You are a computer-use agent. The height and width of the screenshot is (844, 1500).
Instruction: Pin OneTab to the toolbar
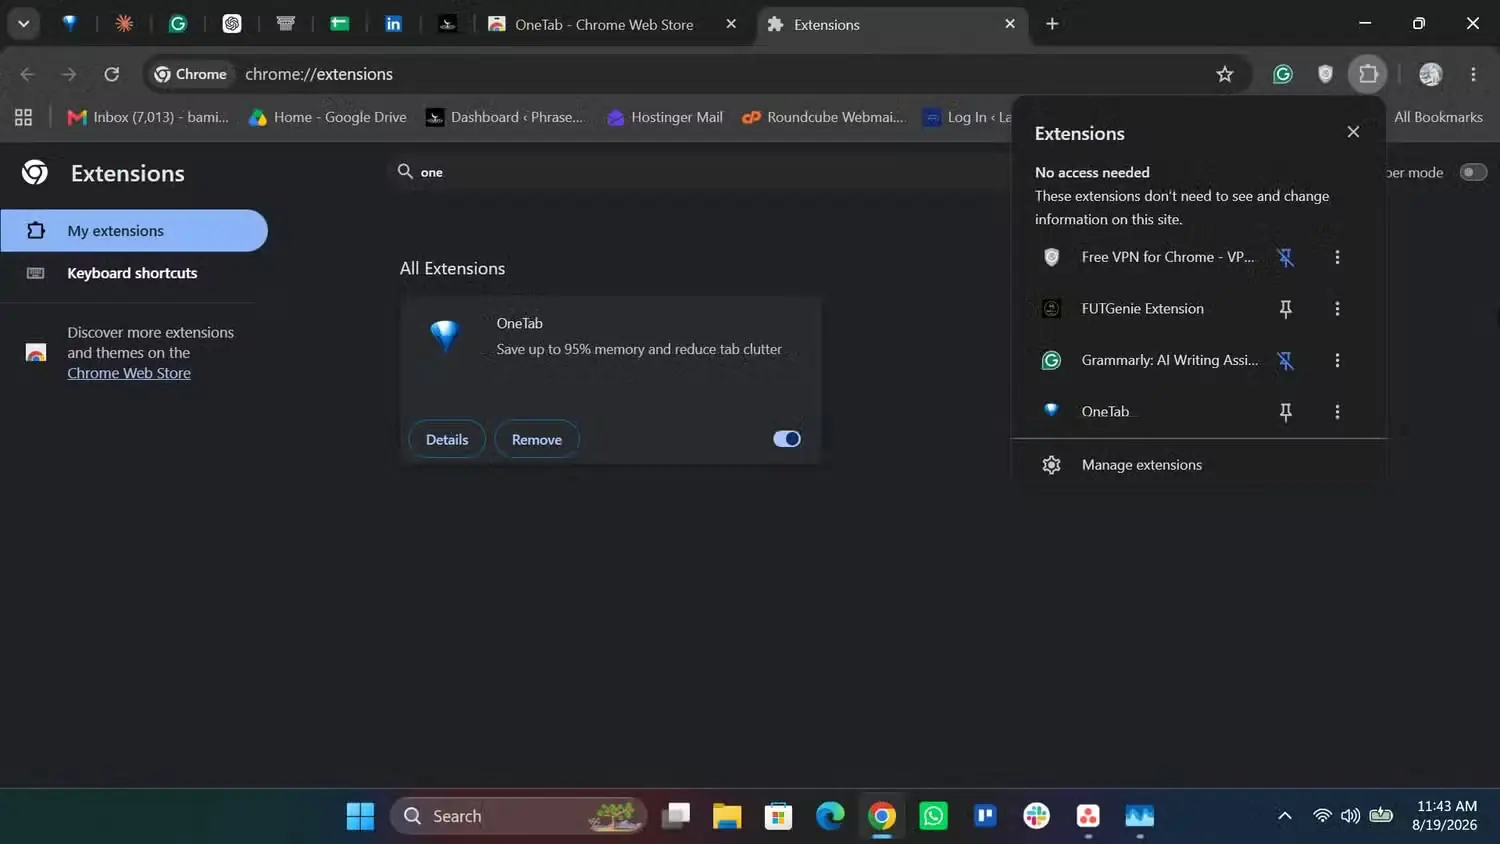coord(1286,412)
